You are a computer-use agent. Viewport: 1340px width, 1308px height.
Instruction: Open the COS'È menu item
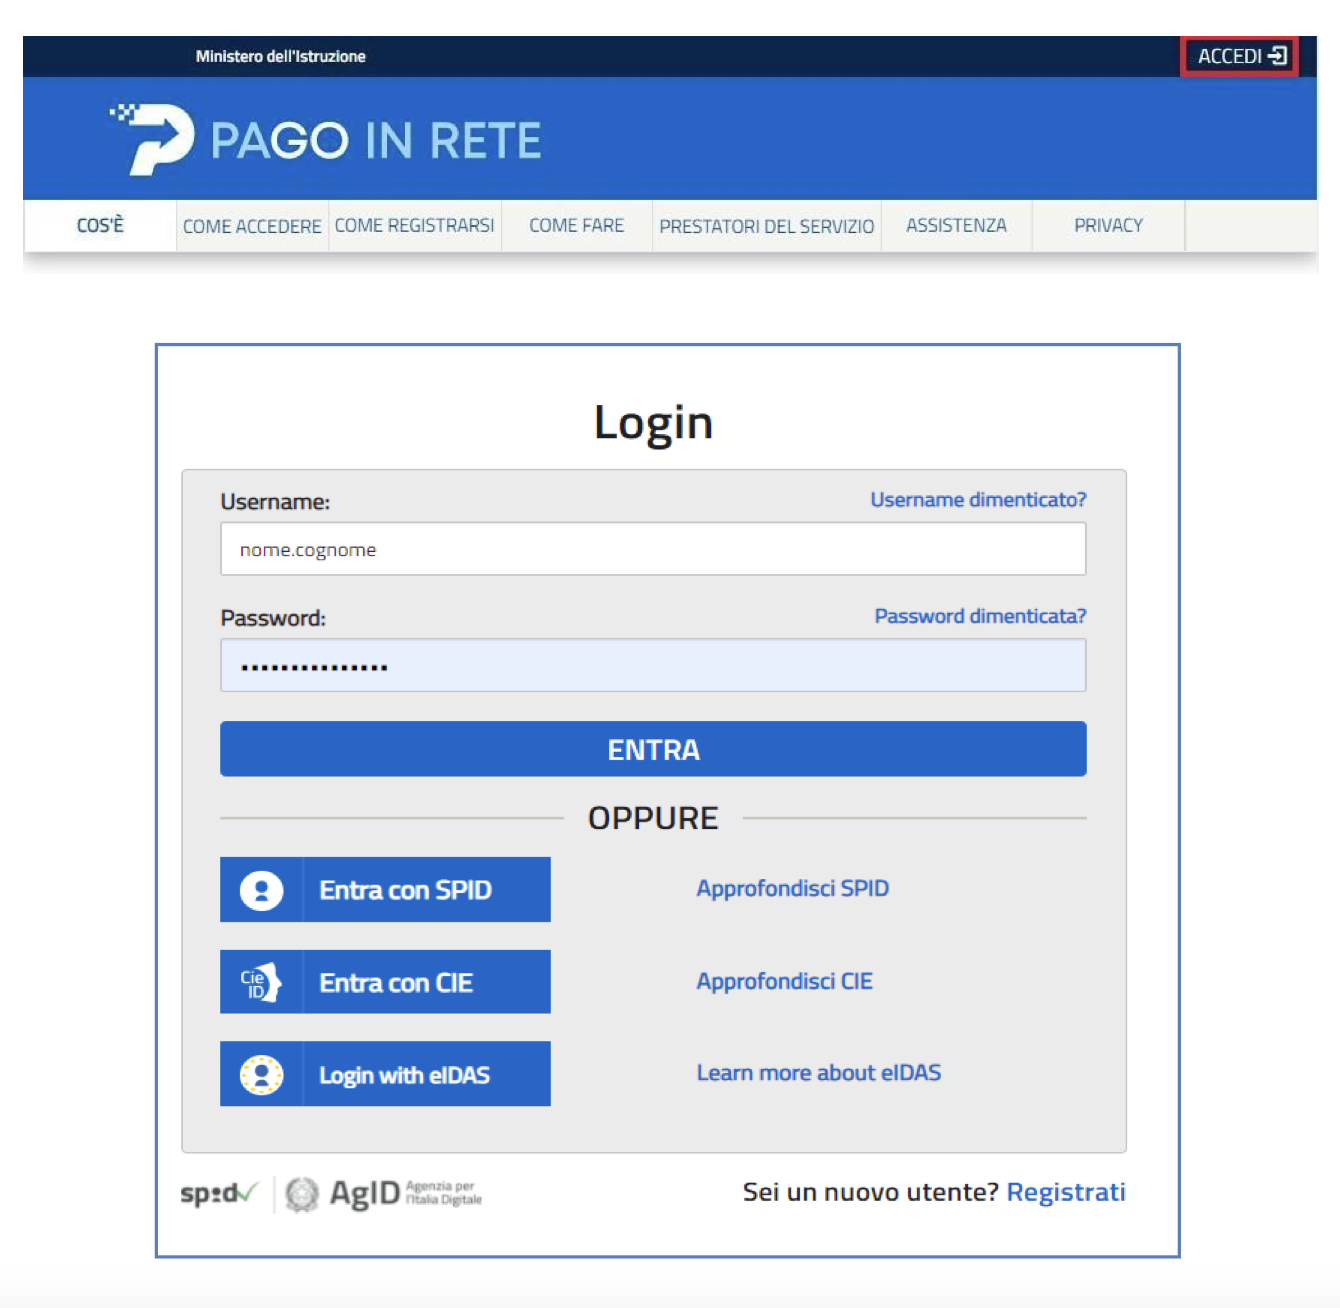(x=100, y=225)
